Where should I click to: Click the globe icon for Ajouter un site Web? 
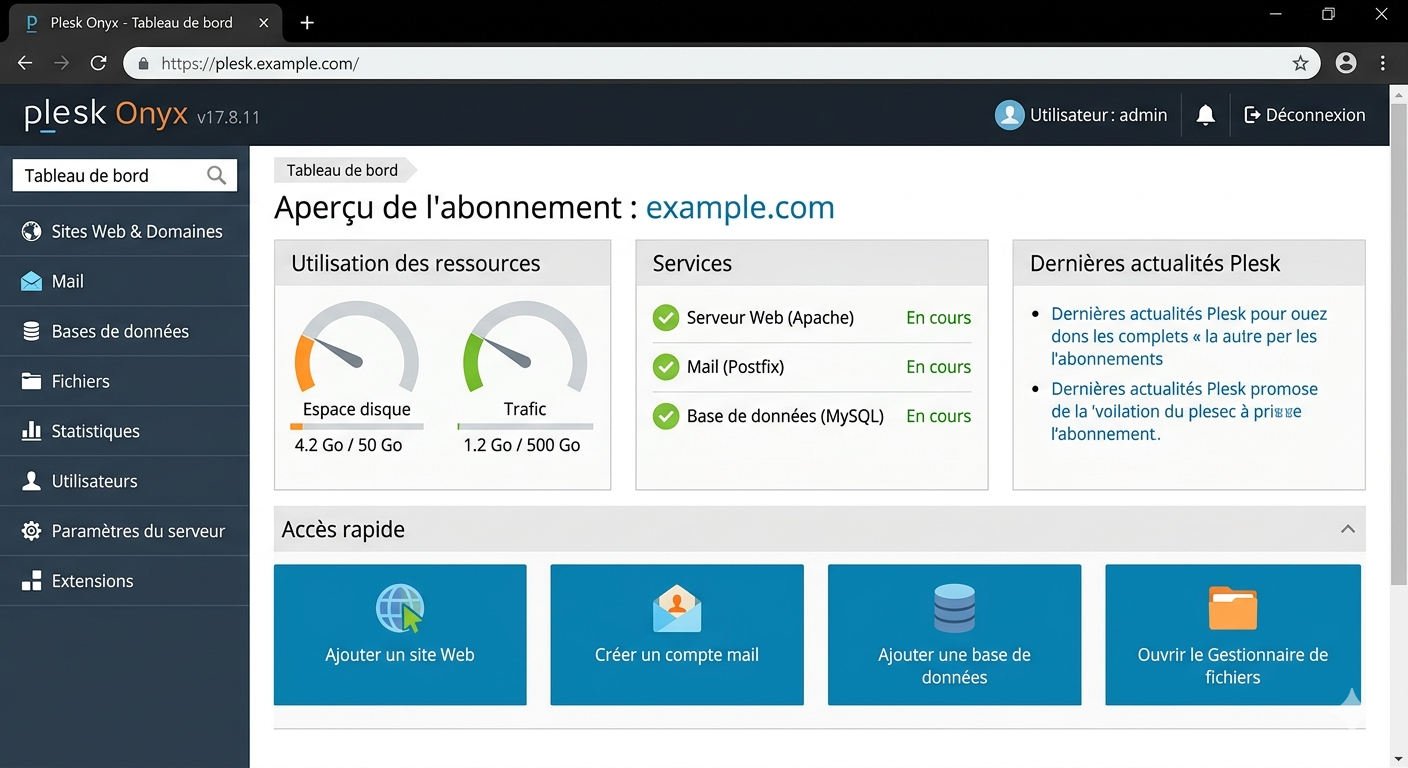pyautogui.click(x=400, y=609)
